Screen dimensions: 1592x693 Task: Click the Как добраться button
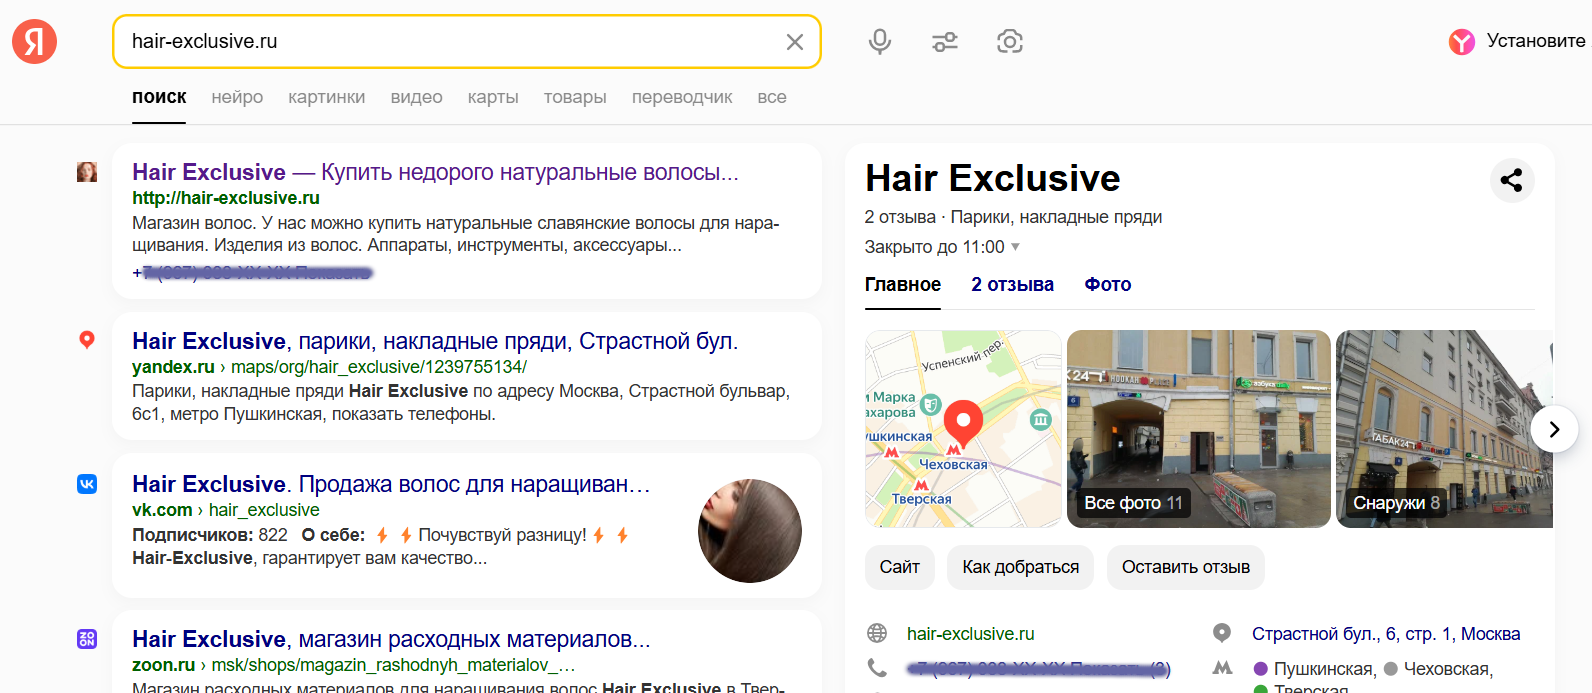point(1021,567)
